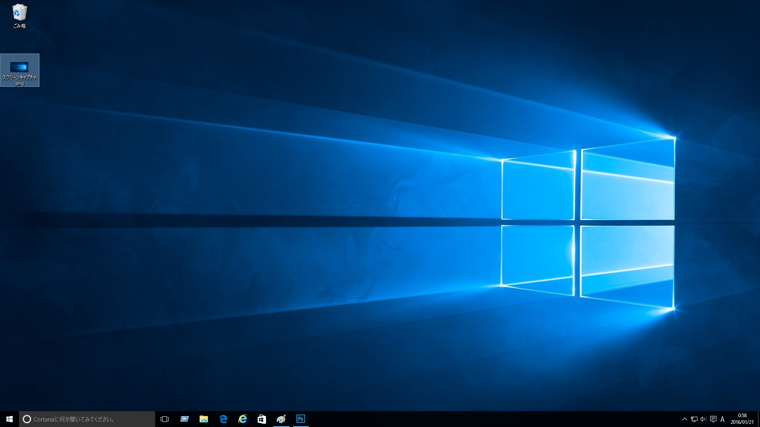Viewport: 760px width, 427px height.
Task: Open the Action Center notifications icon
Action: (x=713, y=419)
